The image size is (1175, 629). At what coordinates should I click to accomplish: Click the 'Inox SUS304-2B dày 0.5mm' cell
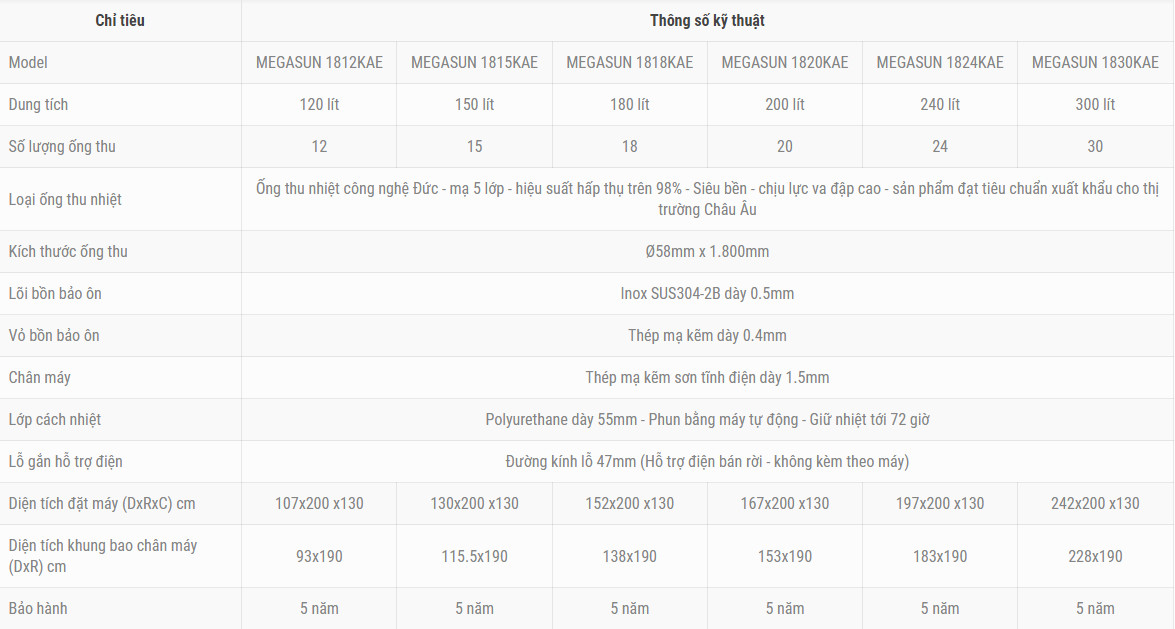click(x=707, y=293)
